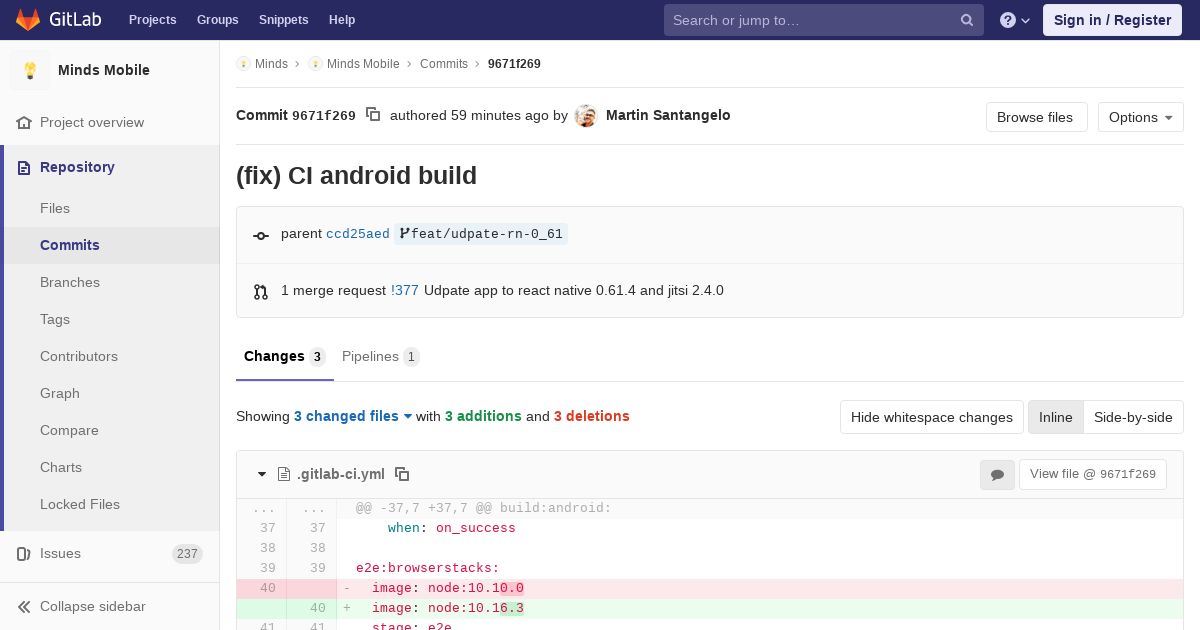Open the Options dropdown
The image size is (1200, 630).
pyautogui.click(x=1140, y=117)
